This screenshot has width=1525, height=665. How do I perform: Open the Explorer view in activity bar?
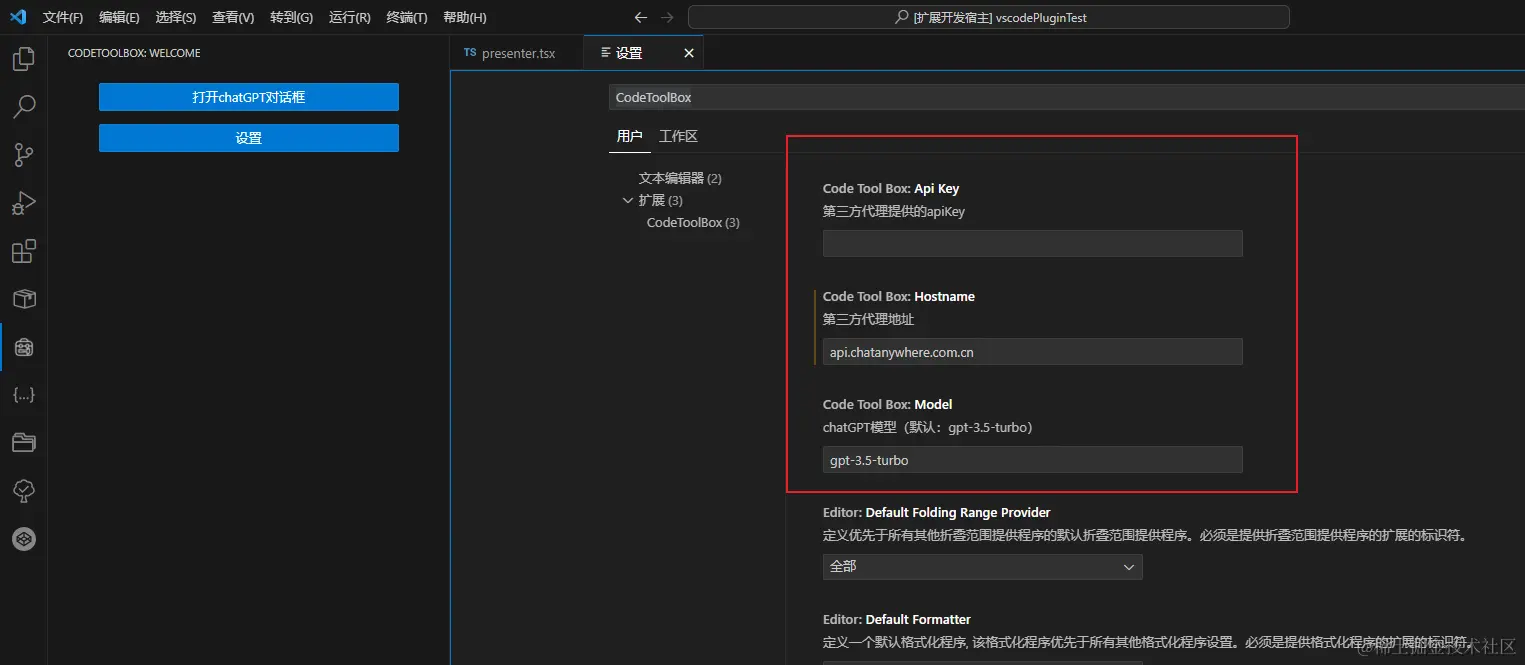23,59
